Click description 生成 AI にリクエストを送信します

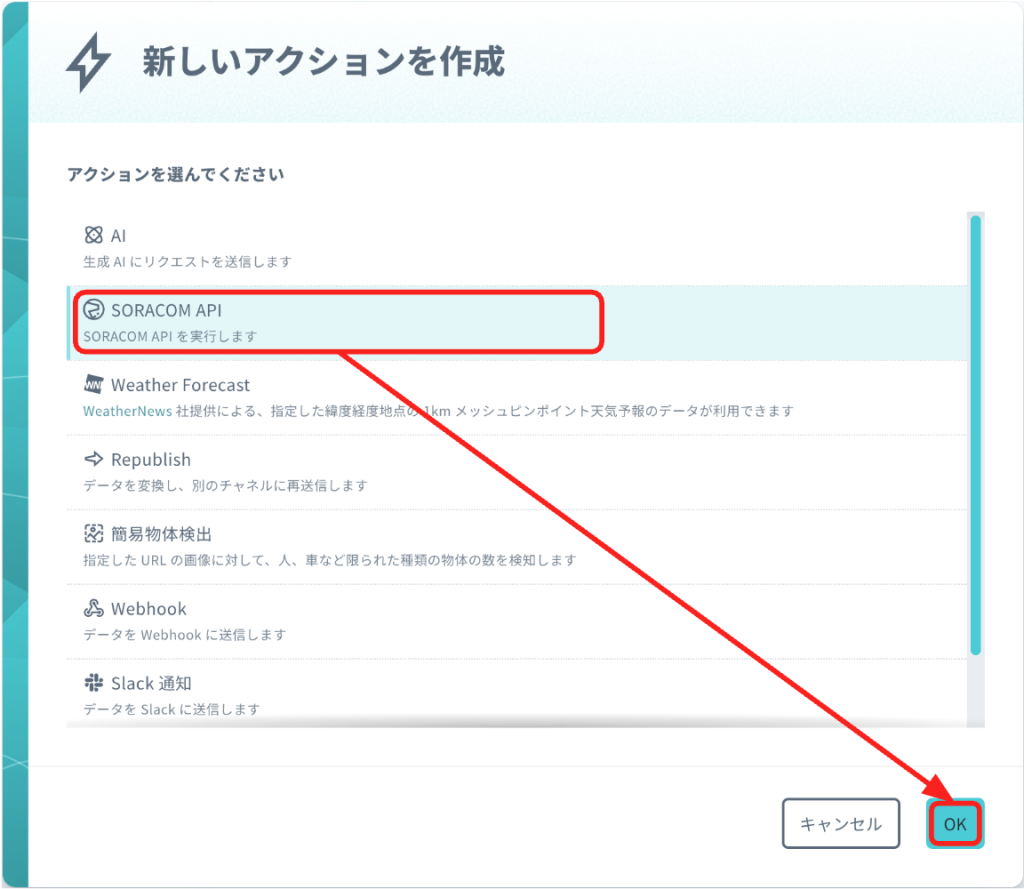coord(187,262)
